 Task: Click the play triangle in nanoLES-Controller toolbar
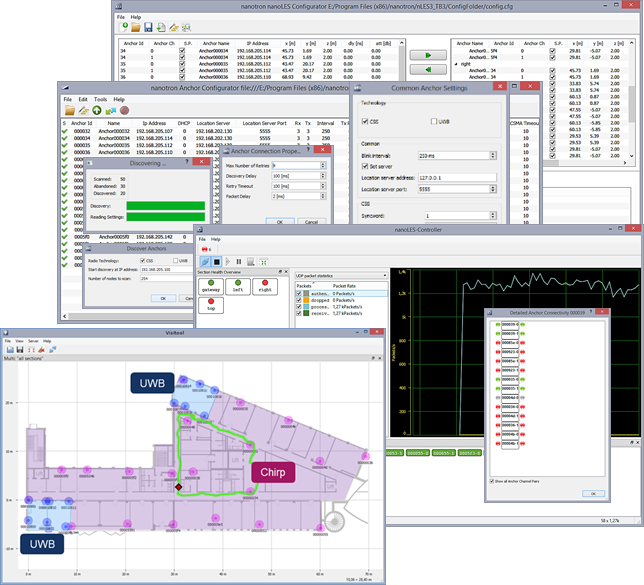[228, 262]
